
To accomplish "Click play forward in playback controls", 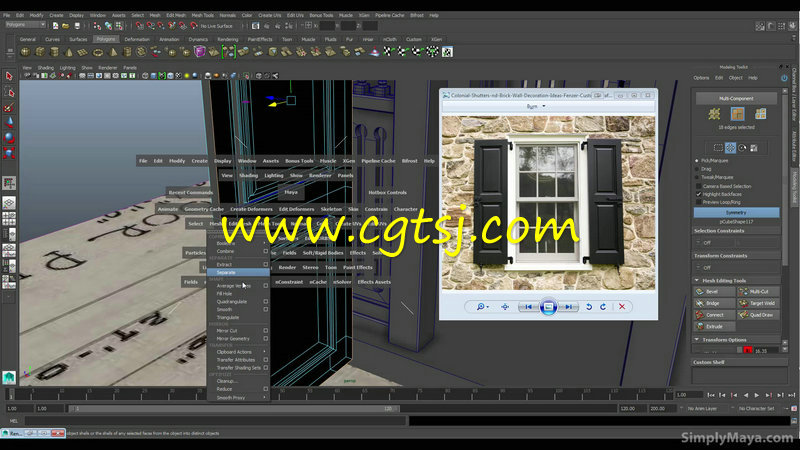I will click(757, 395).
